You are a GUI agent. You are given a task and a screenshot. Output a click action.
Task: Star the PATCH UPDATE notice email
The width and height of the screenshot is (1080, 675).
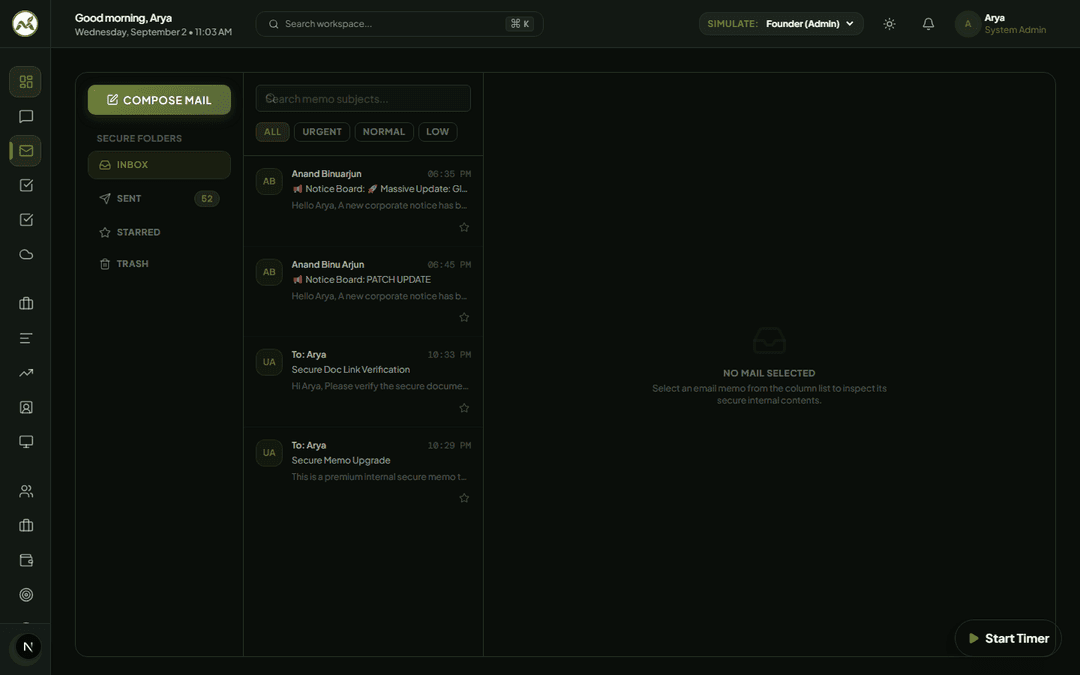[464, 318]
